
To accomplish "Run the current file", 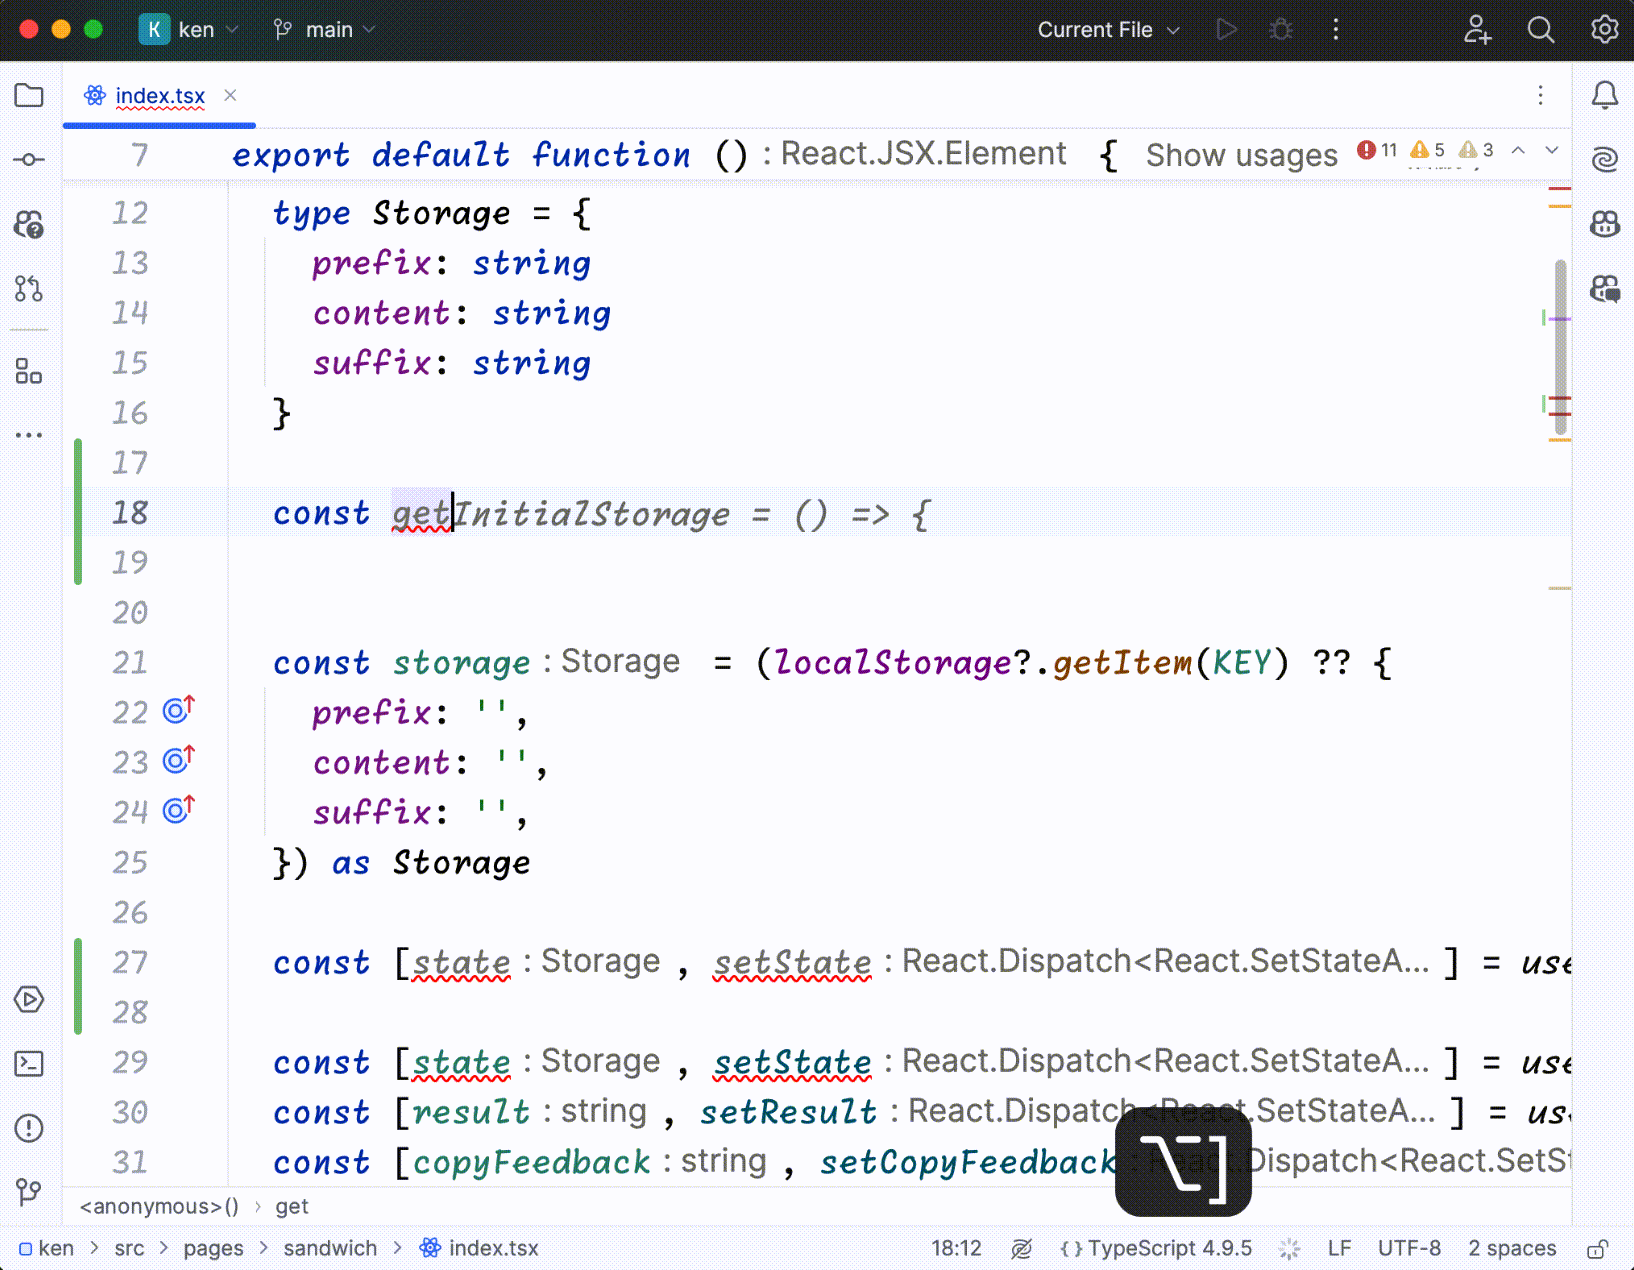I will [1227, 29].
